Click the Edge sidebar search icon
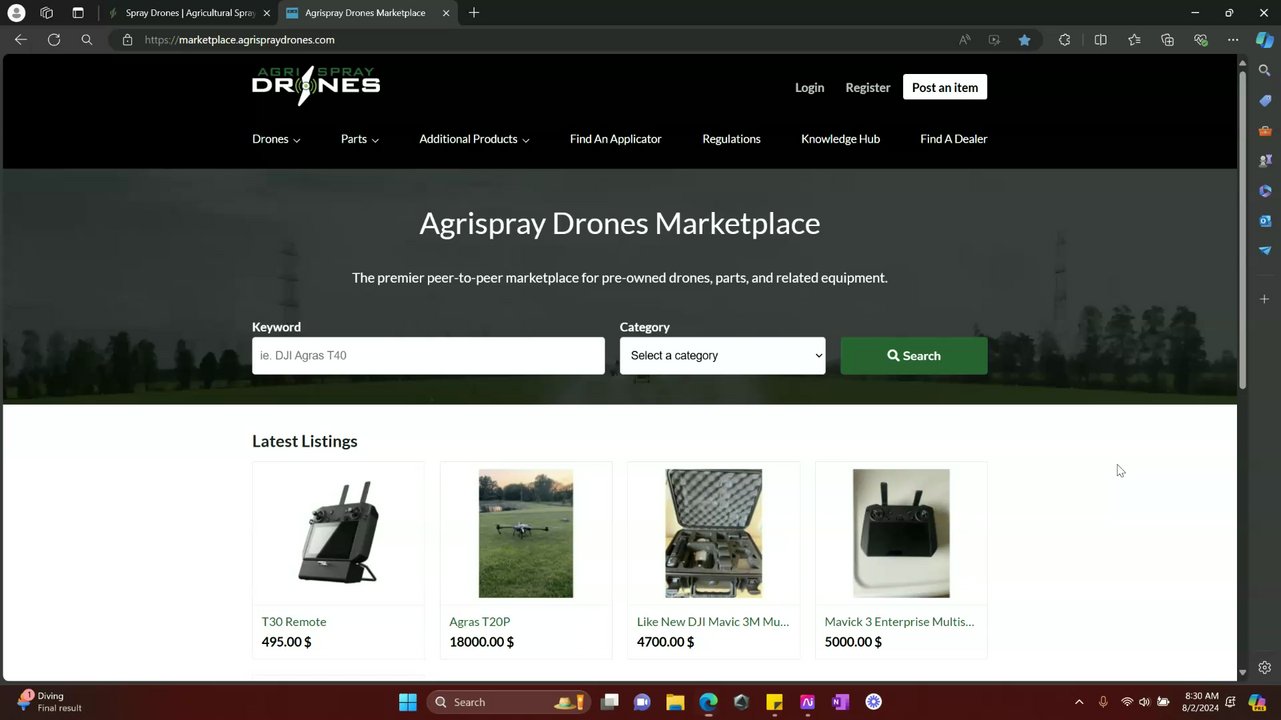Image resolution: width=1281 pixels, height=720 pixels. coord(1265,71)
